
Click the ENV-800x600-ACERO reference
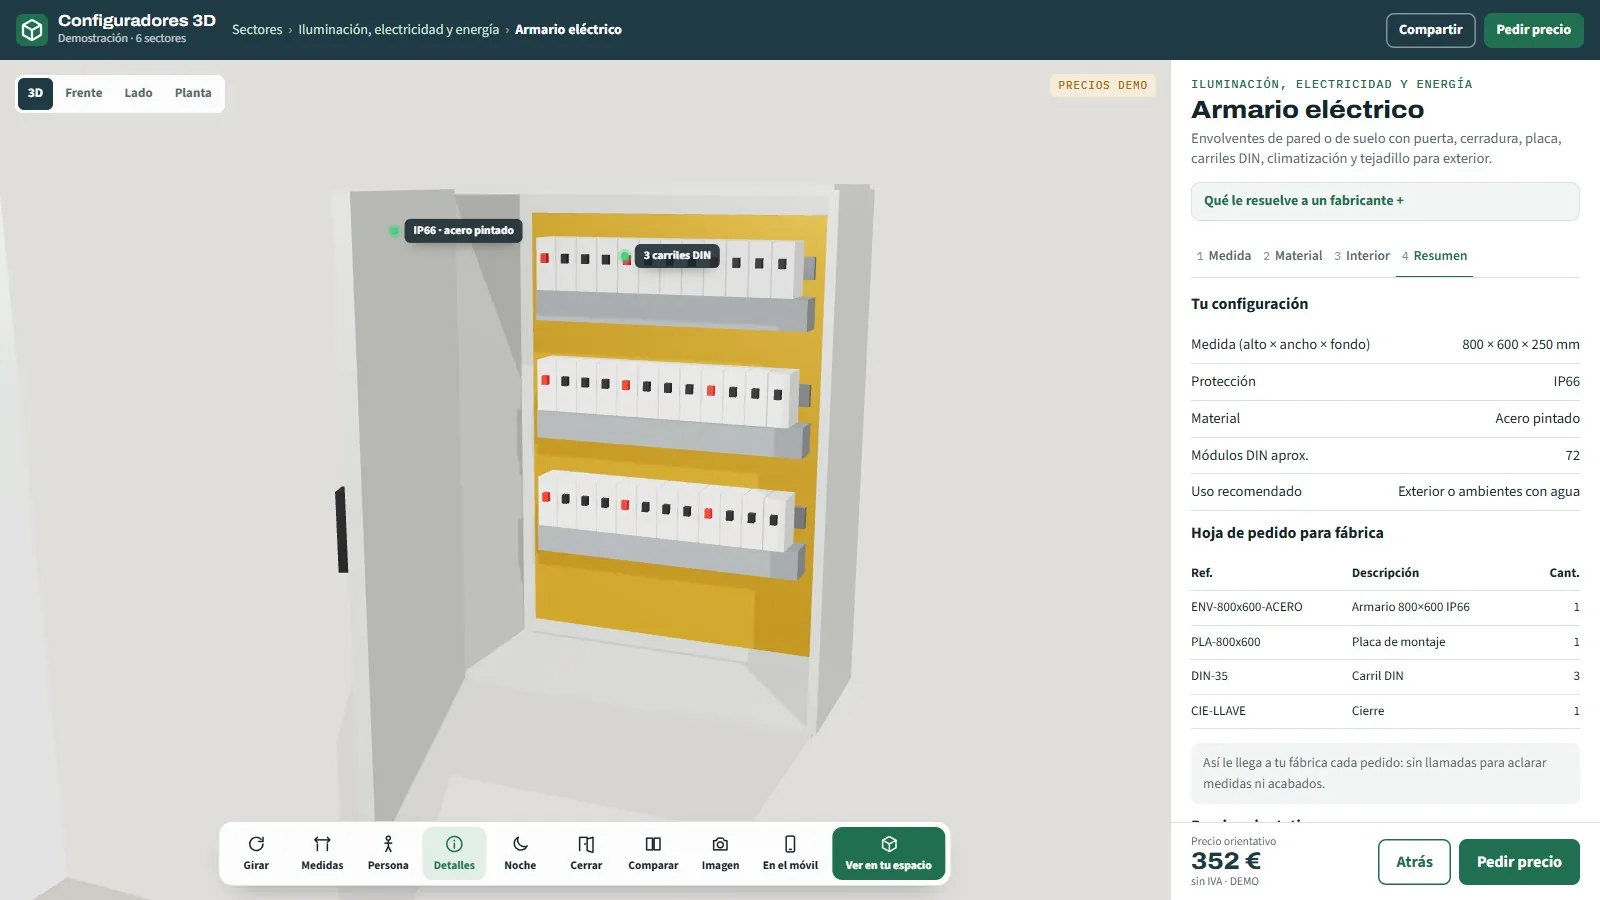pyautogui.click(x=1247, y=607)
